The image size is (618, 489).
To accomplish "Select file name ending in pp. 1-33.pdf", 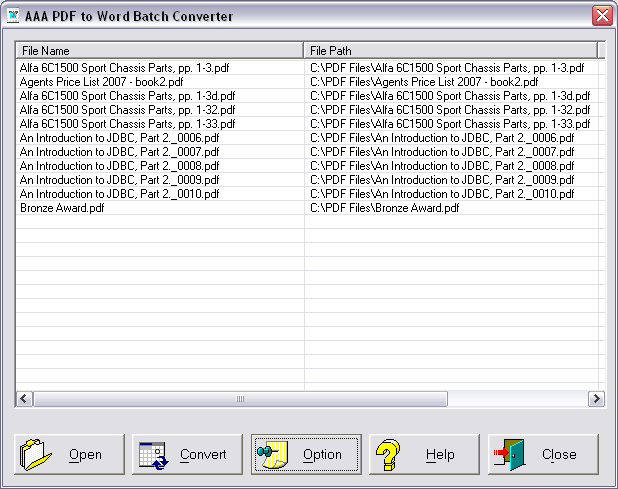I will 127,124.
